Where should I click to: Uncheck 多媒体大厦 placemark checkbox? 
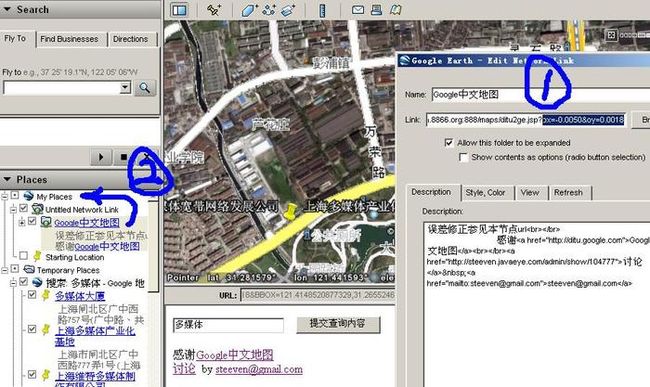[32, 295]
